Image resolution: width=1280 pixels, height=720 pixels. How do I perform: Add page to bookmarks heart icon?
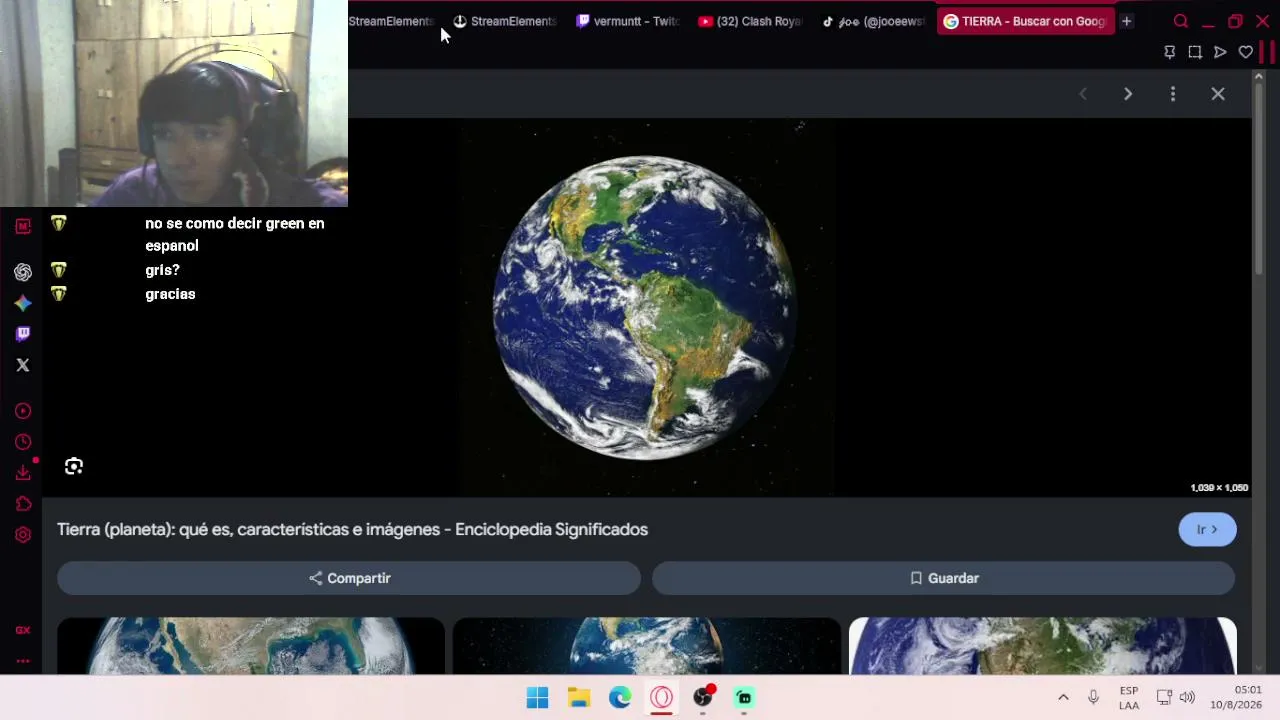coord(1246,52)
